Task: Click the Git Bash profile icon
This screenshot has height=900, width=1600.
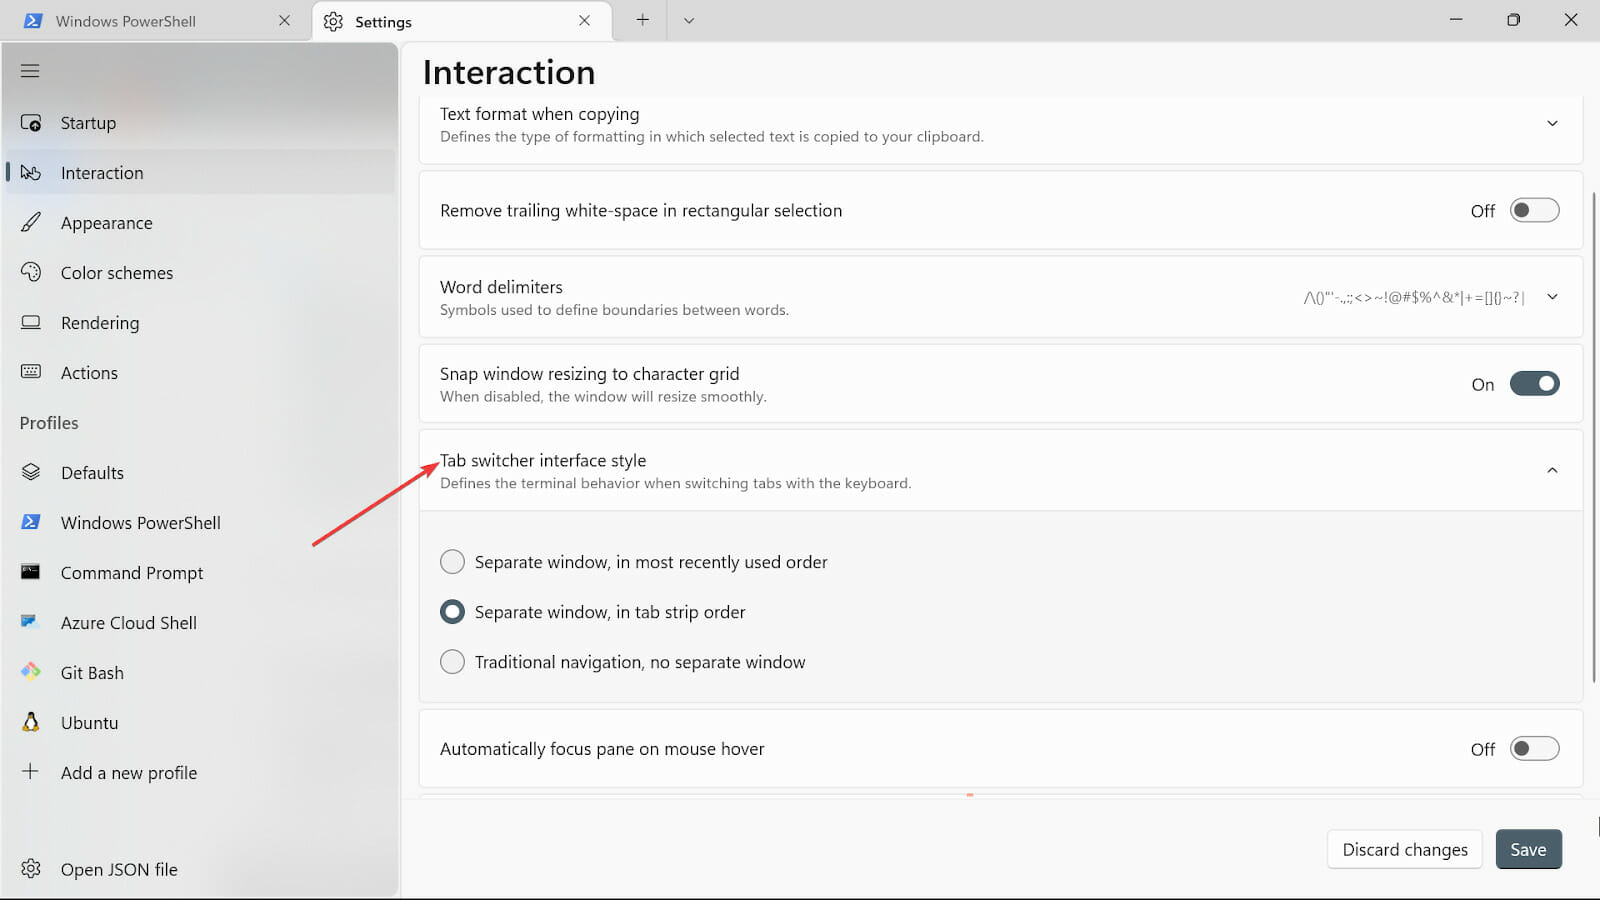Action: coord(31,672)
